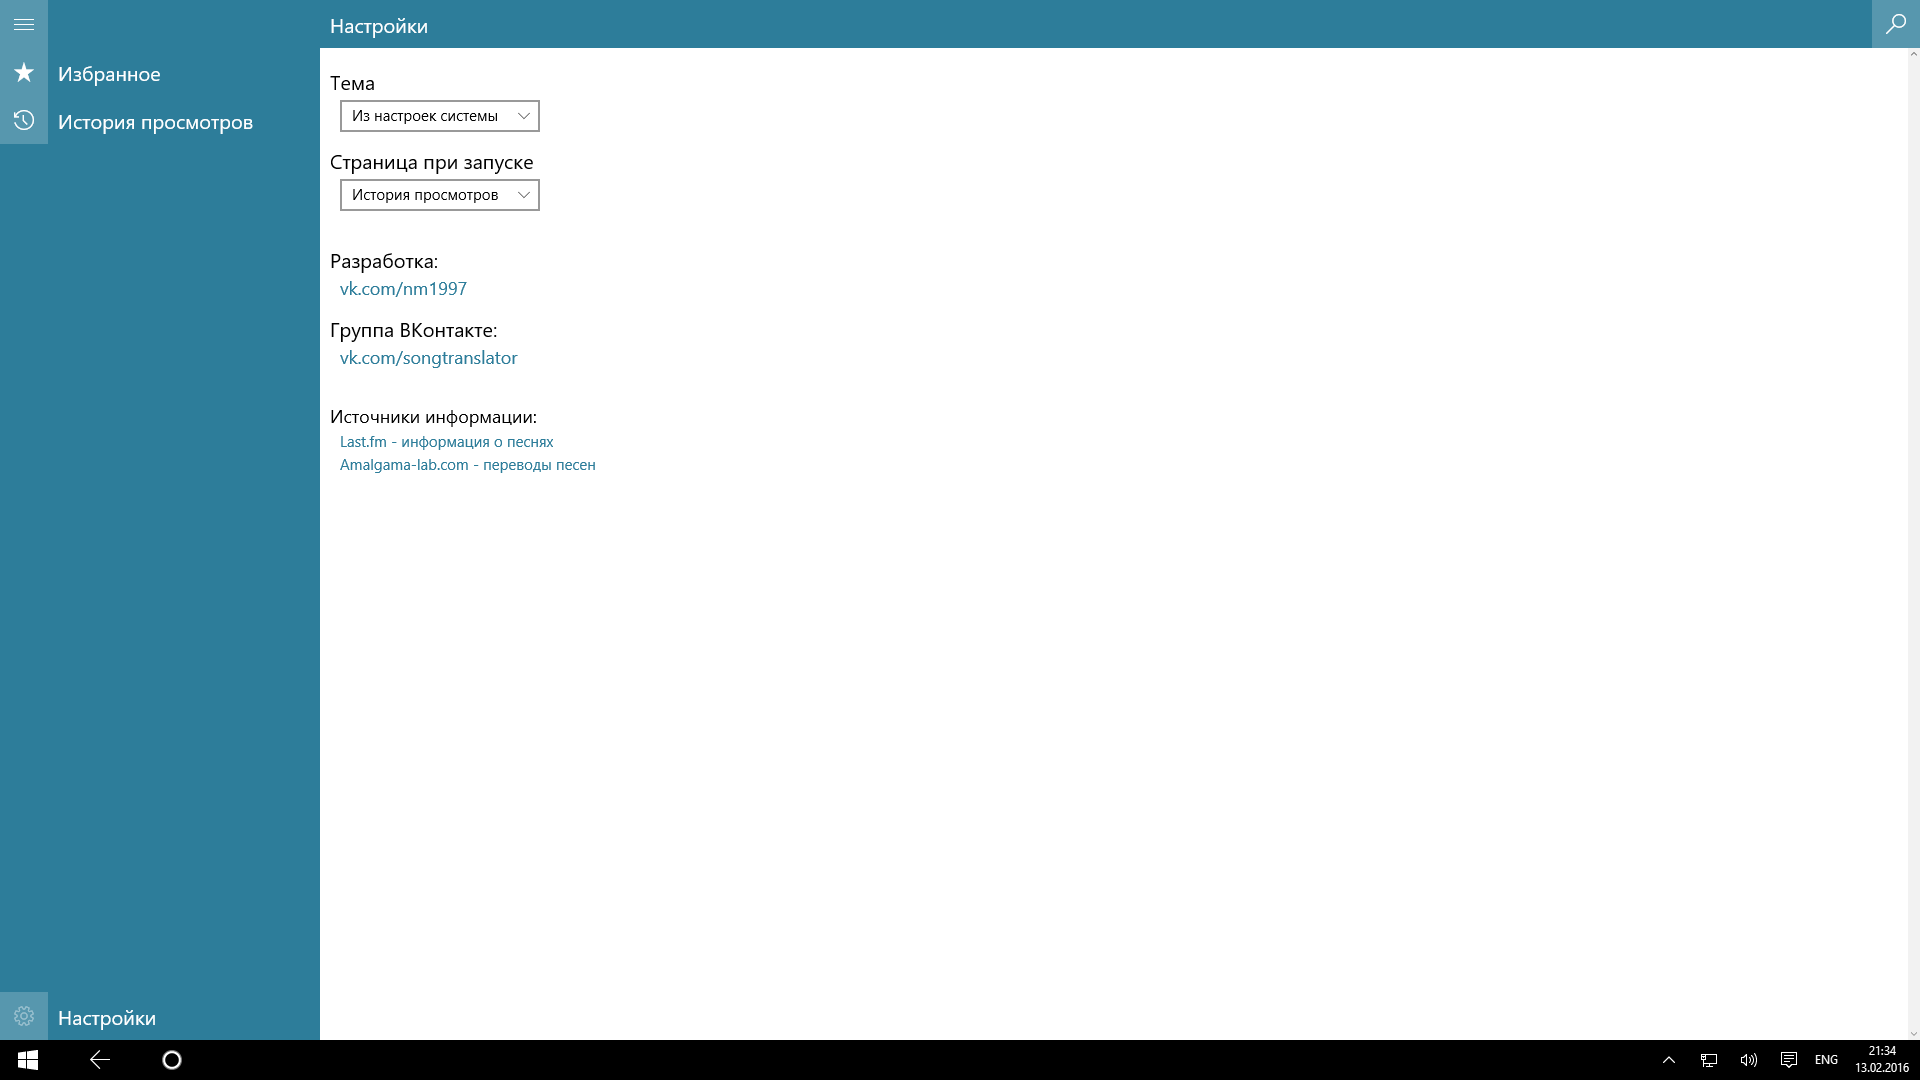Click the history clock icon
Image resolution: width=1920 pixels, height=1080 pixels.
coord(24,121)
